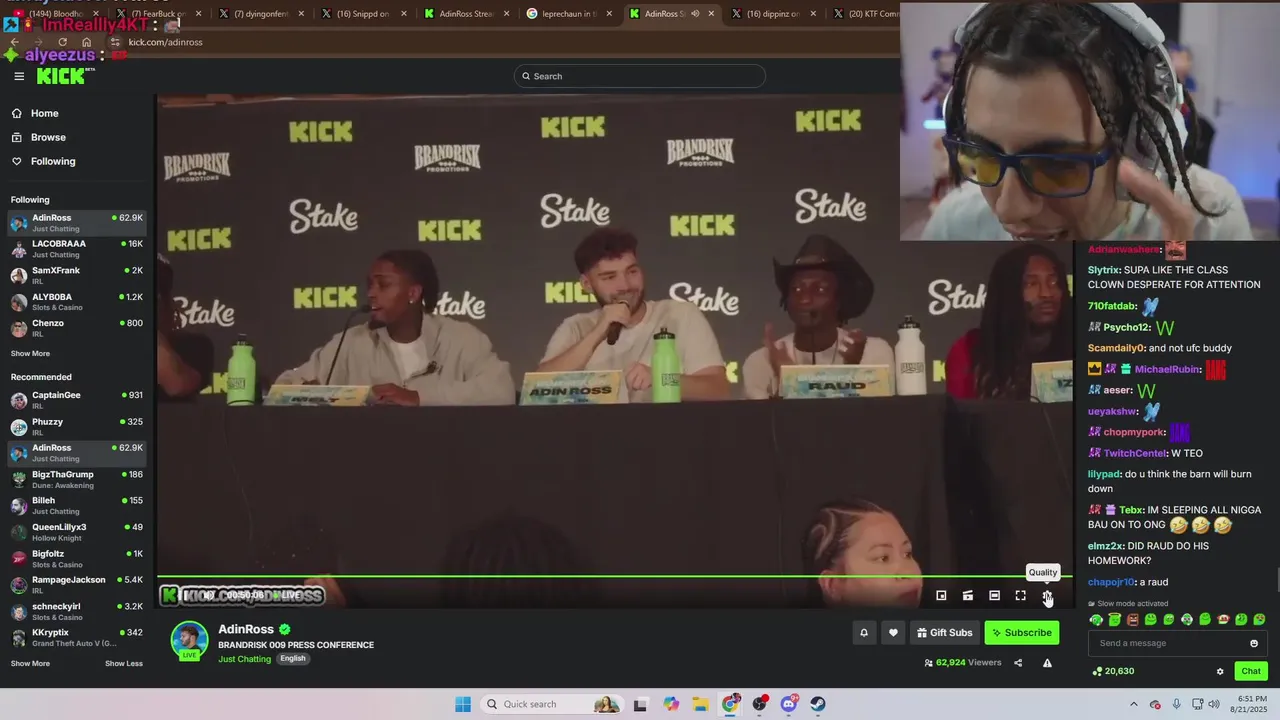Image resolution: width=1280 pixels, height=720 pixels.
Task: Expand the system tray hidden icons chevron
Action: click(1133, 704)
